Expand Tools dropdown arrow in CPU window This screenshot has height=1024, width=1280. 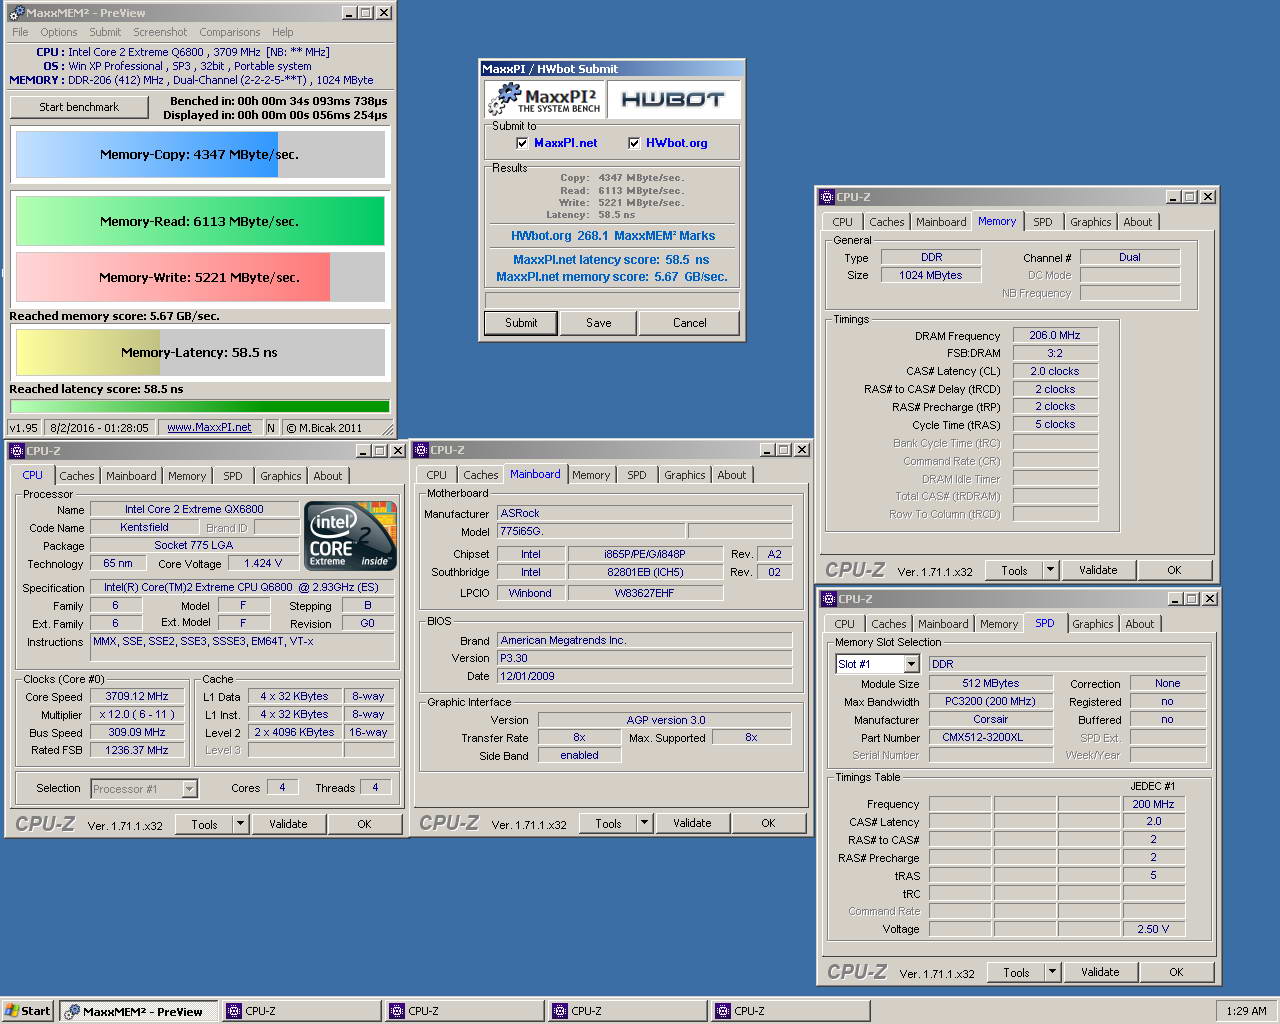tap(240, 824)
